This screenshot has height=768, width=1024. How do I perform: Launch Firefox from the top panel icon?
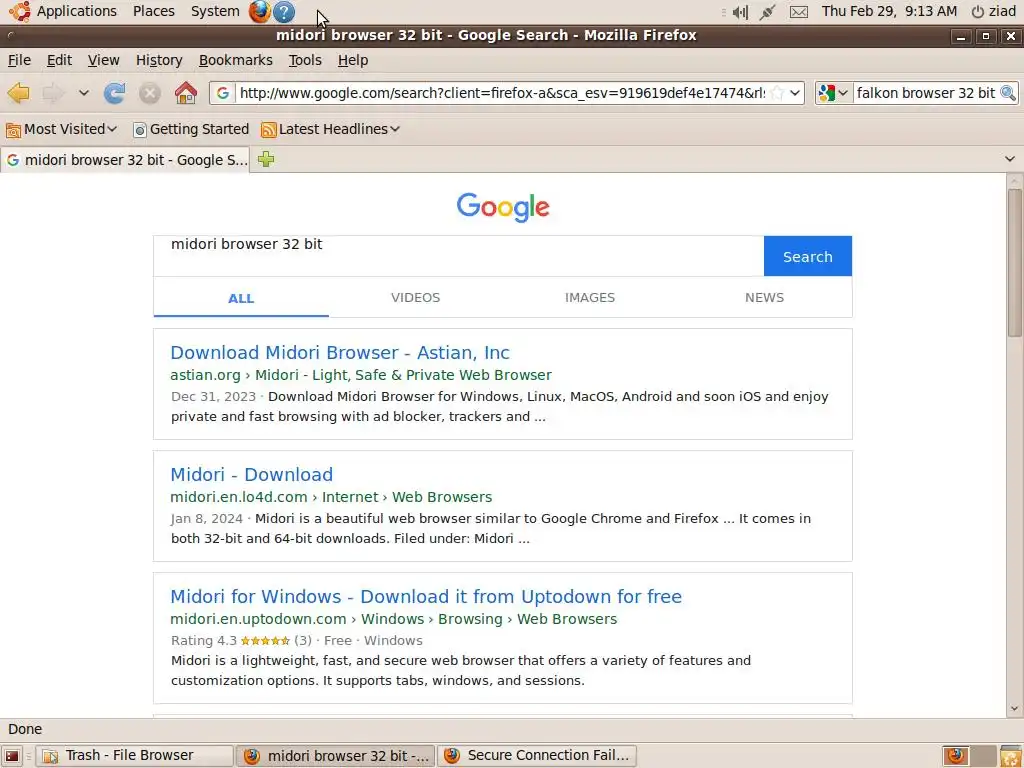[x=259, y=11]
